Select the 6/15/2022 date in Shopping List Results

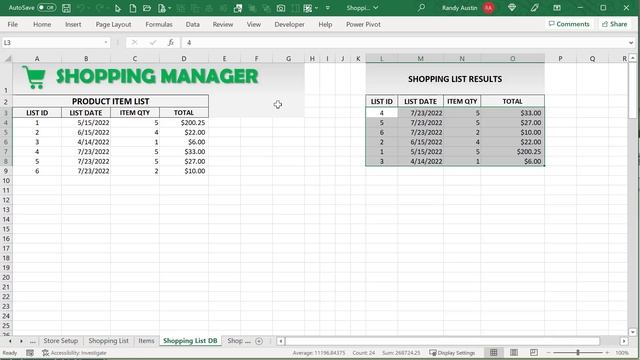pyautogui.click(x=420, y=142)
